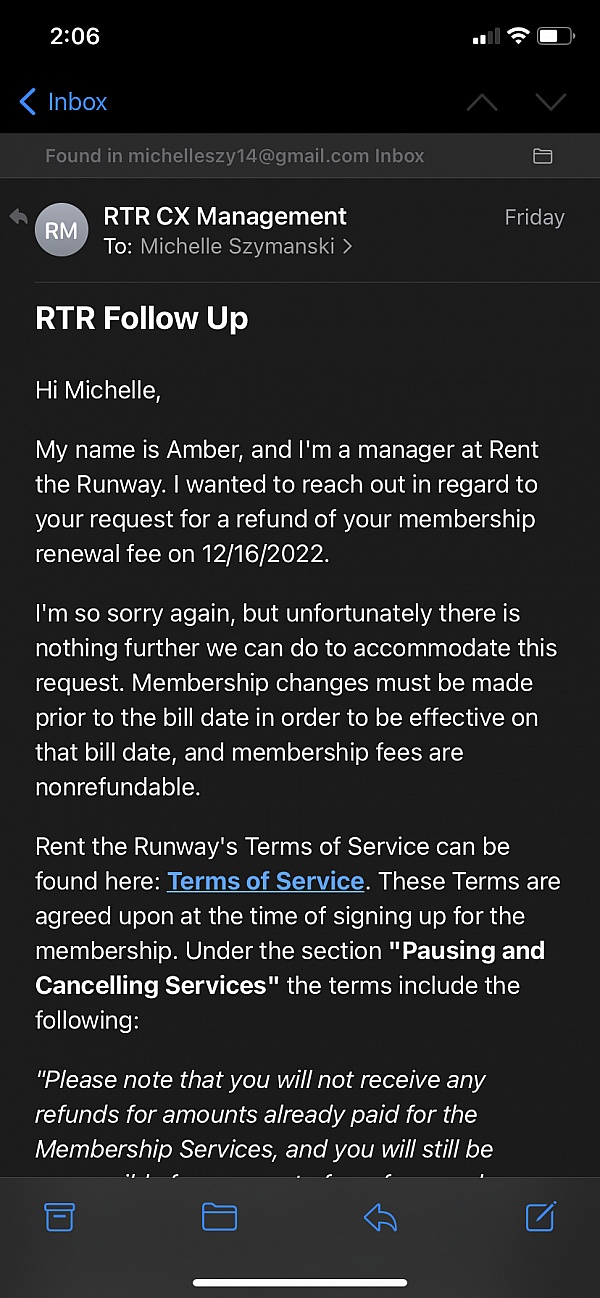Toggle the battery indicator in the status bar
The width and height of the screenshot is (600, 1298).
[556, 35]
